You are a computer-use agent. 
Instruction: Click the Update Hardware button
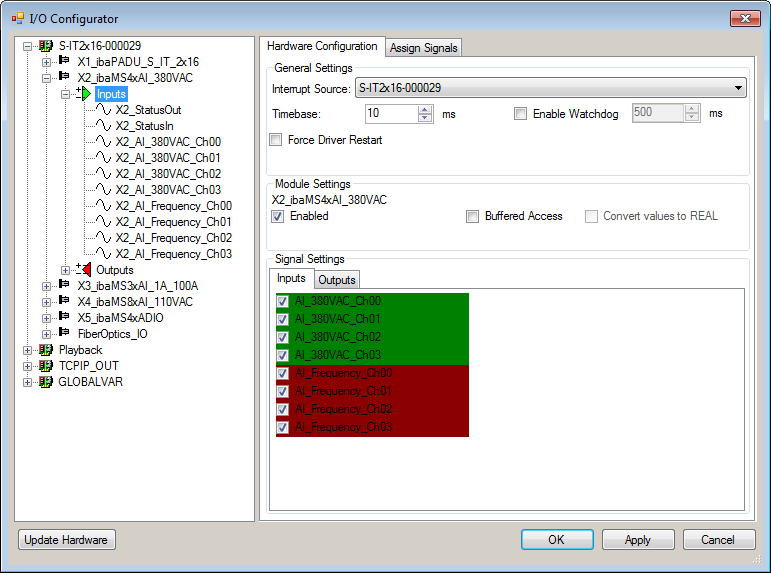point(66,540)
